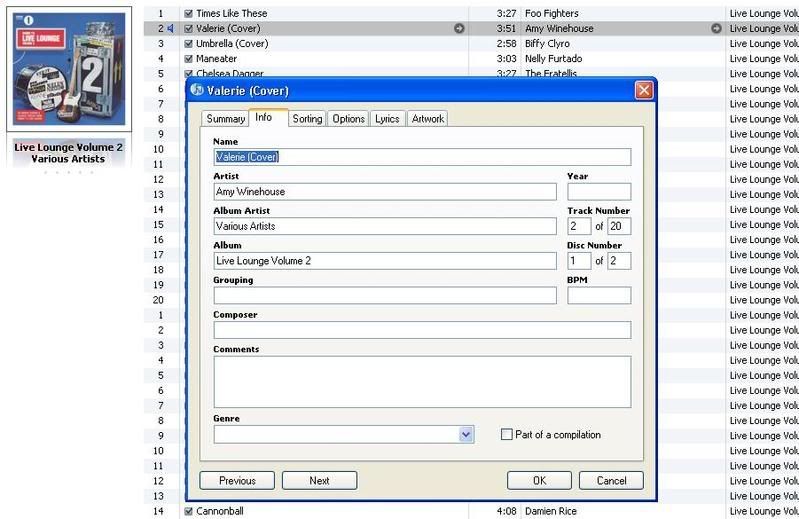Select the Cannonball track name
This screenshot has width=799, height=519.
click(220, 511)
